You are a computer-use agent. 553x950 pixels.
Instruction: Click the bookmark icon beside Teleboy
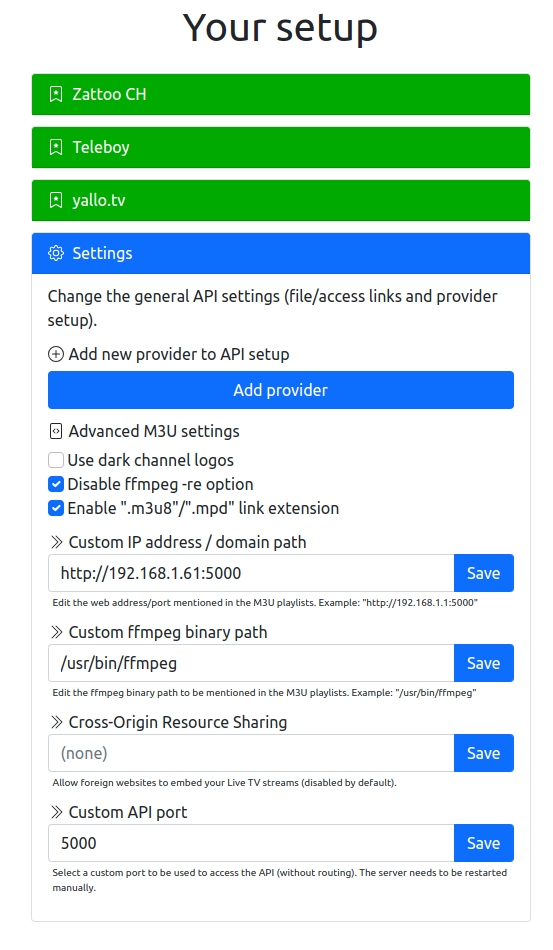pyautogui.click(x=56, y=147)
